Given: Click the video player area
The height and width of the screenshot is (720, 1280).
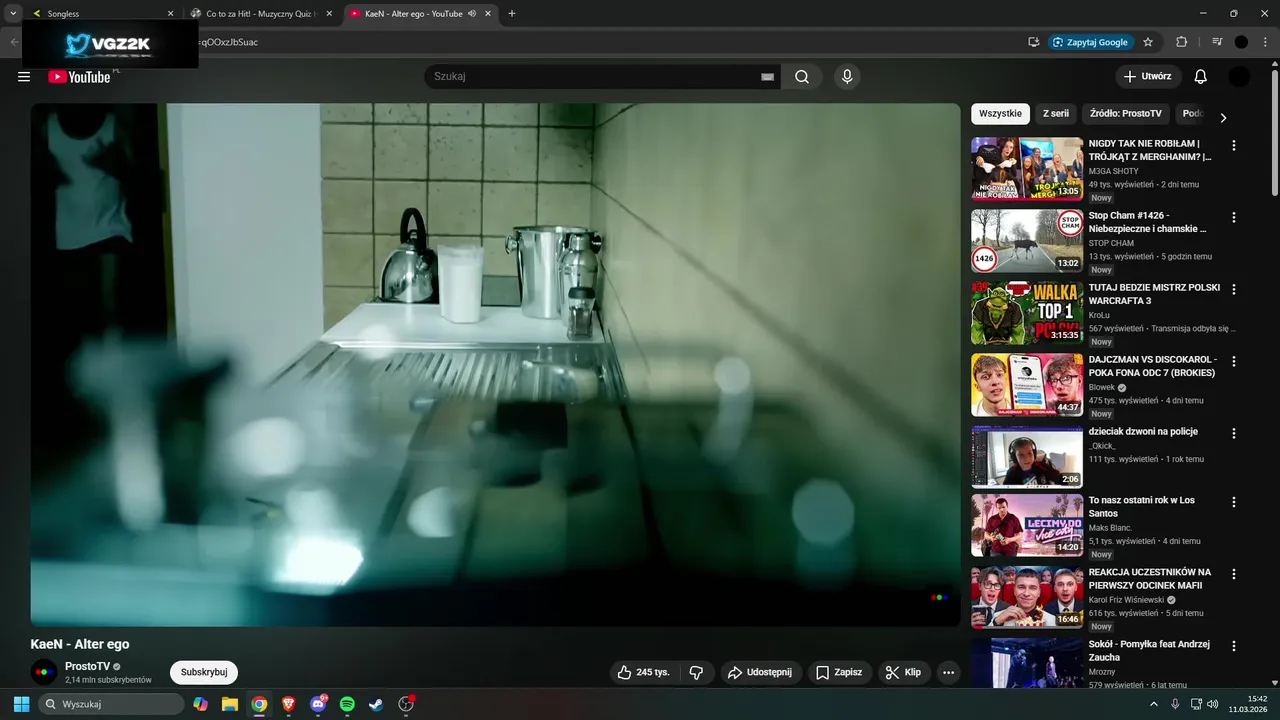Looking at the screenshot, I should pyautogui.click(x=495, y=365).
